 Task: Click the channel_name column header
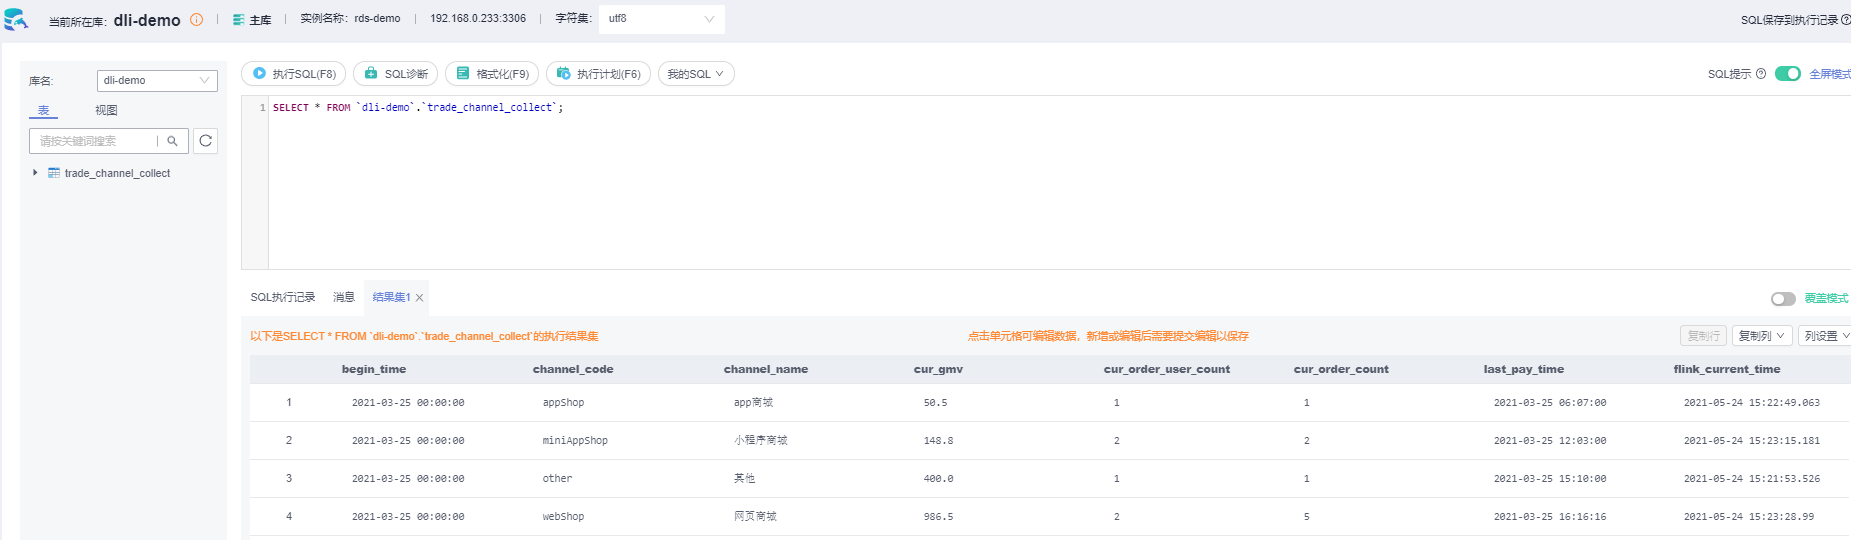tap(766, 369)
